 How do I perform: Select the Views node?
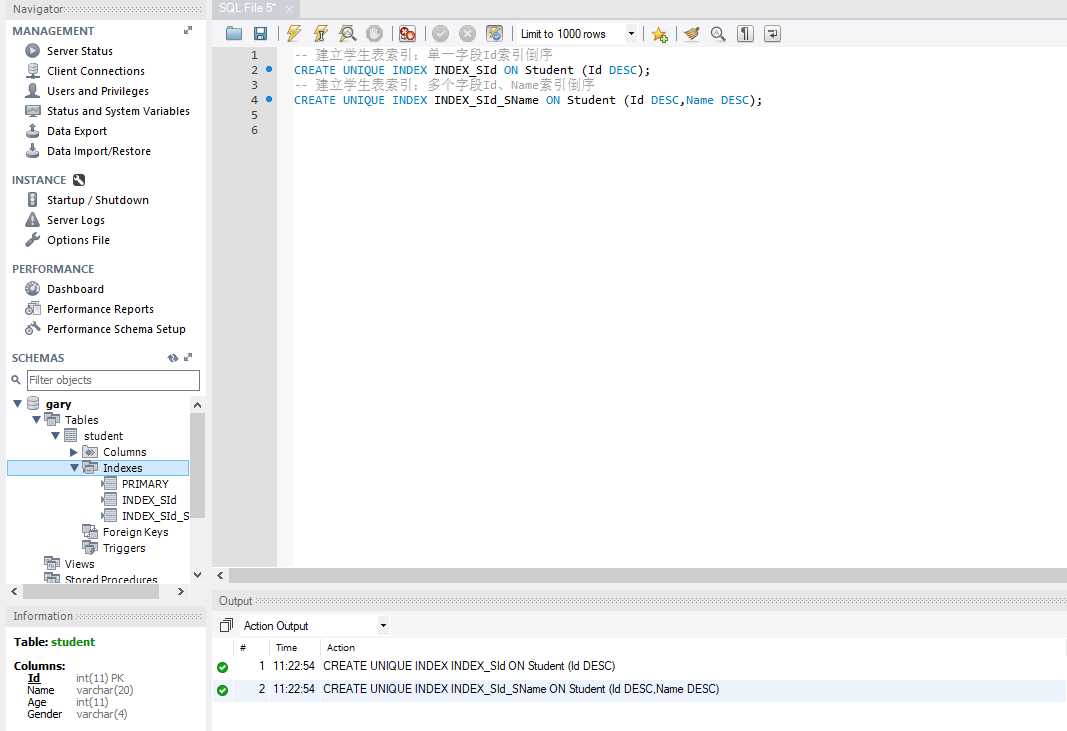coord(79,564)
